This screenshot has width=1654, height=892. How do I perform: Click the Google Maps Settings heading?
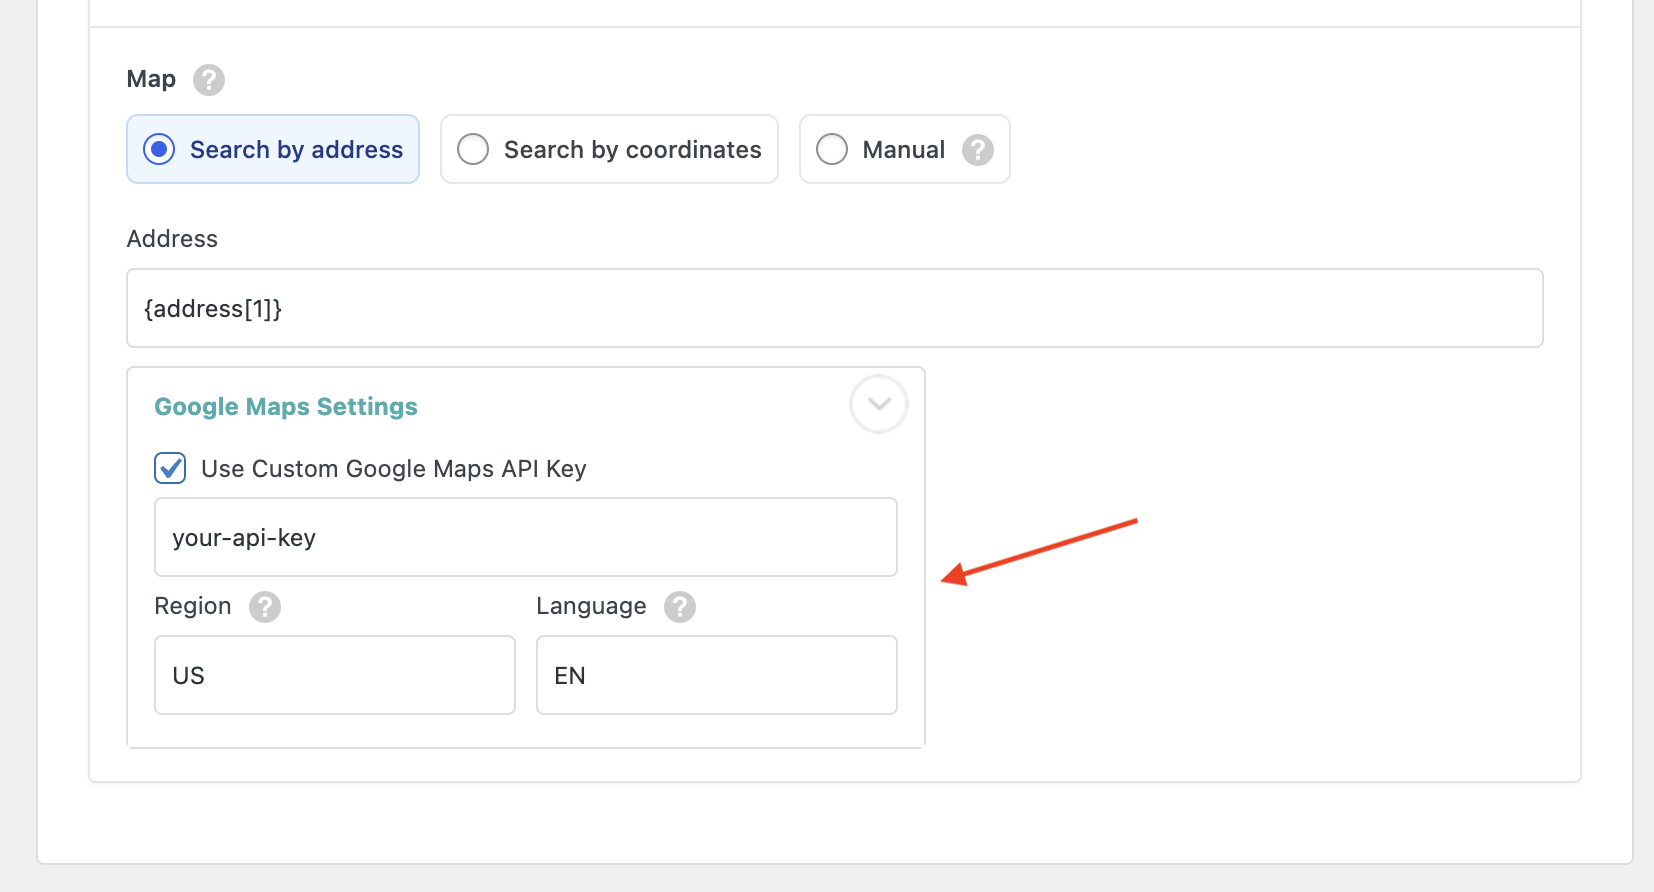coord(286,407)
